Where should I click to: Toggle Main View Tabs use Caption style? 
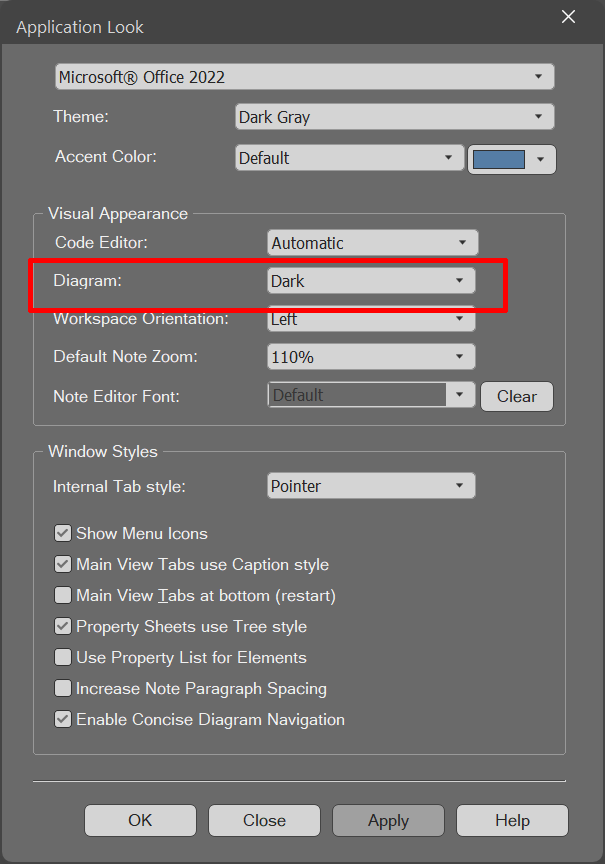click(63, 565)
